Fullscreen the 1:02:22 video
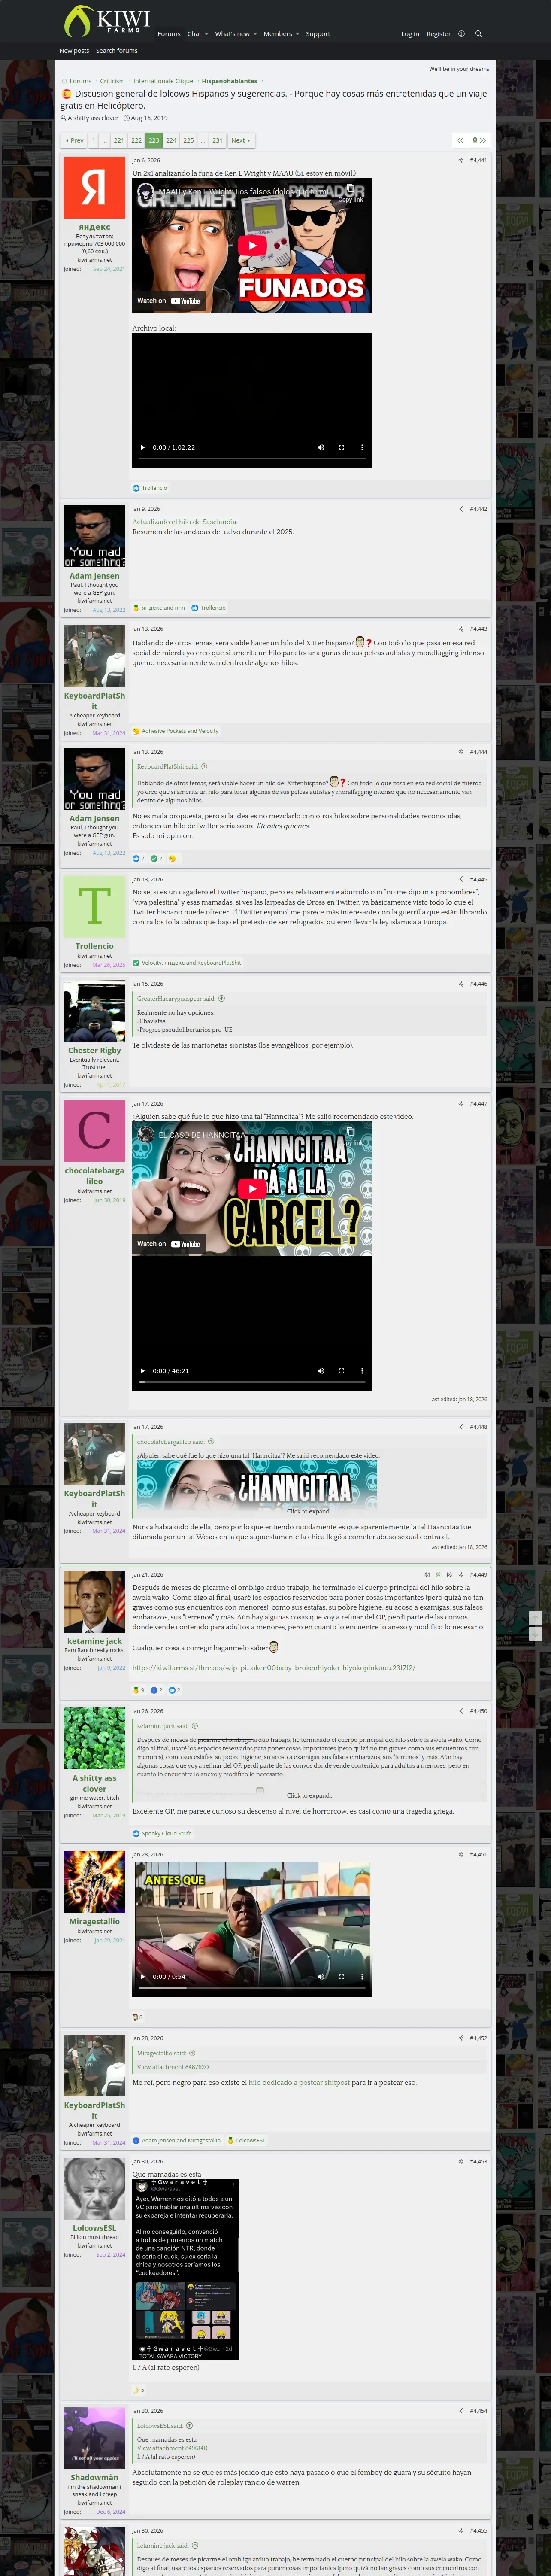The width and height of the screenshot is (551, 2576). [341, 447]
